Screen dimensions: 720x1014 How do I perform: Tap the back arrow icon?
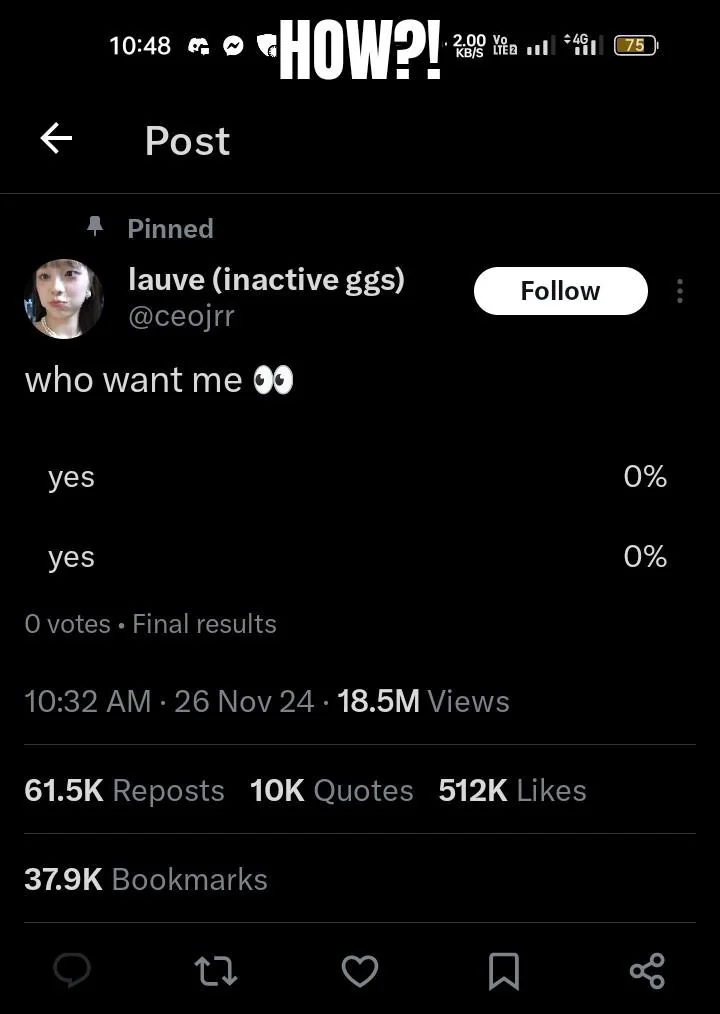[56, 139]
